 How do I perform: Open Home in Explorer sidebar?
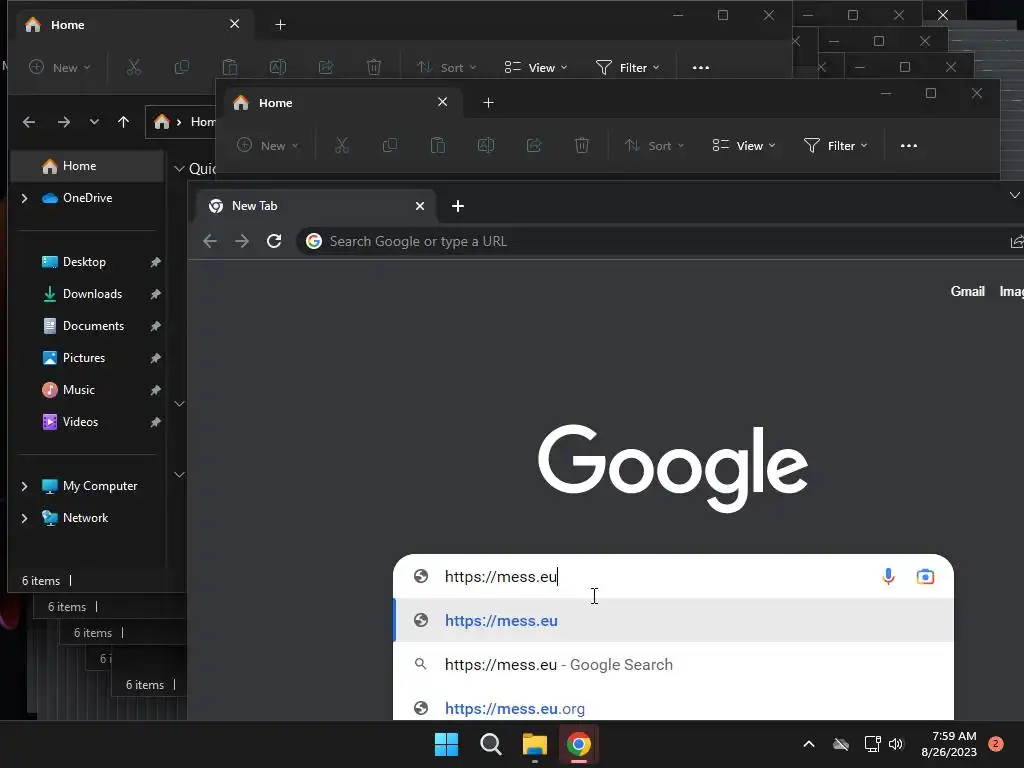(86, 167)
